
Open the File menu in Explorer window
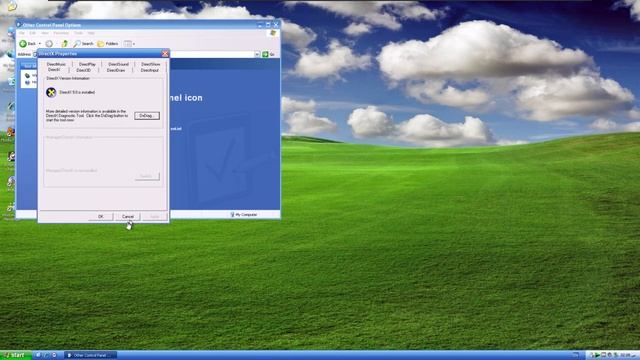click(x=21, y=33)
